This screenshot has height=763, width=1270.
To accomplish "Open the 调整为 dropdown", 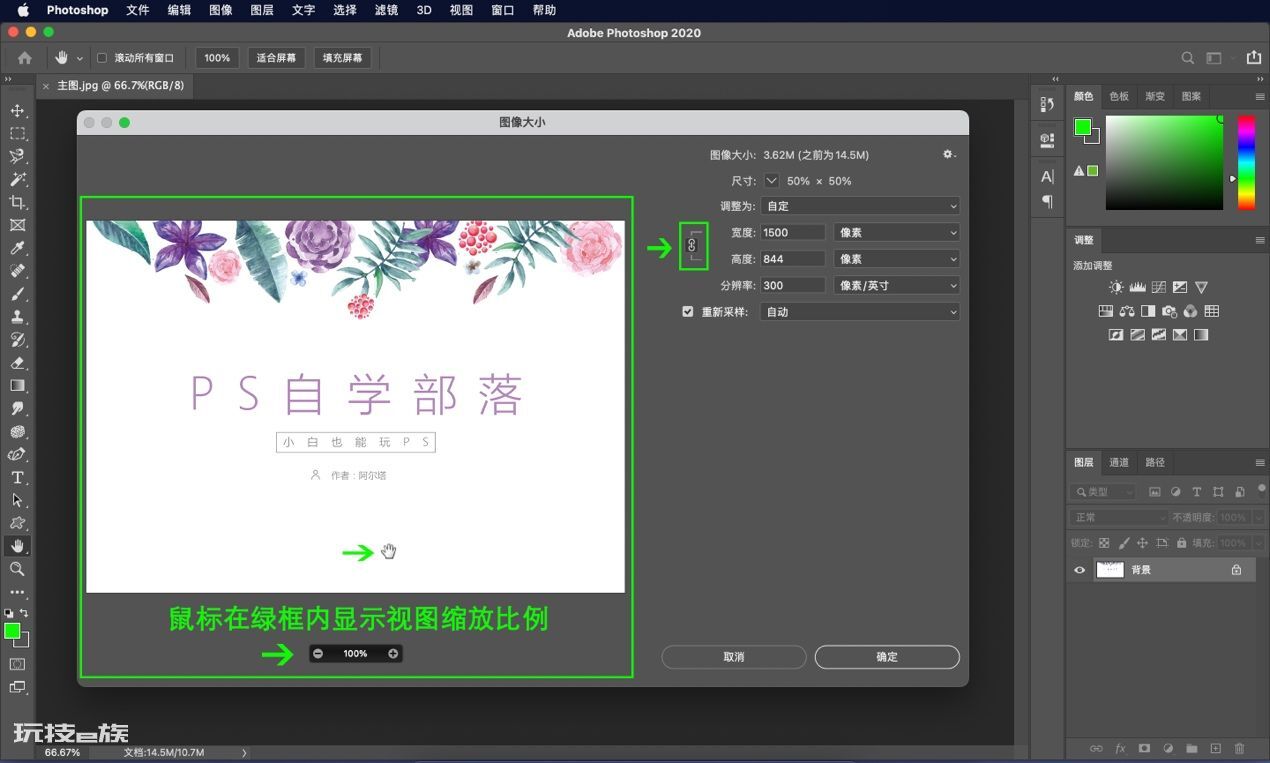I will 860,206.
